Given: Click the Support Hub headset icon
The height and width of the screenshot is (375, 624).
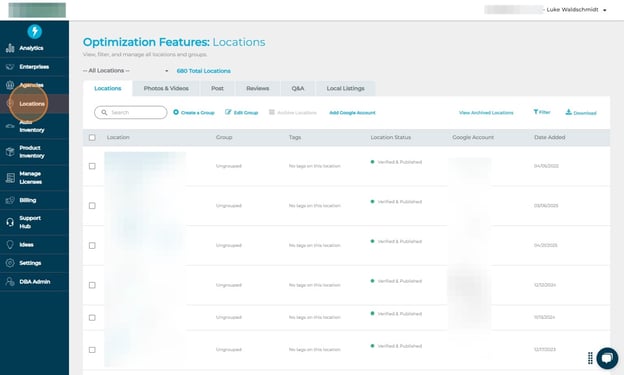Looking at the screenshot, I should [x=10, y=222].
